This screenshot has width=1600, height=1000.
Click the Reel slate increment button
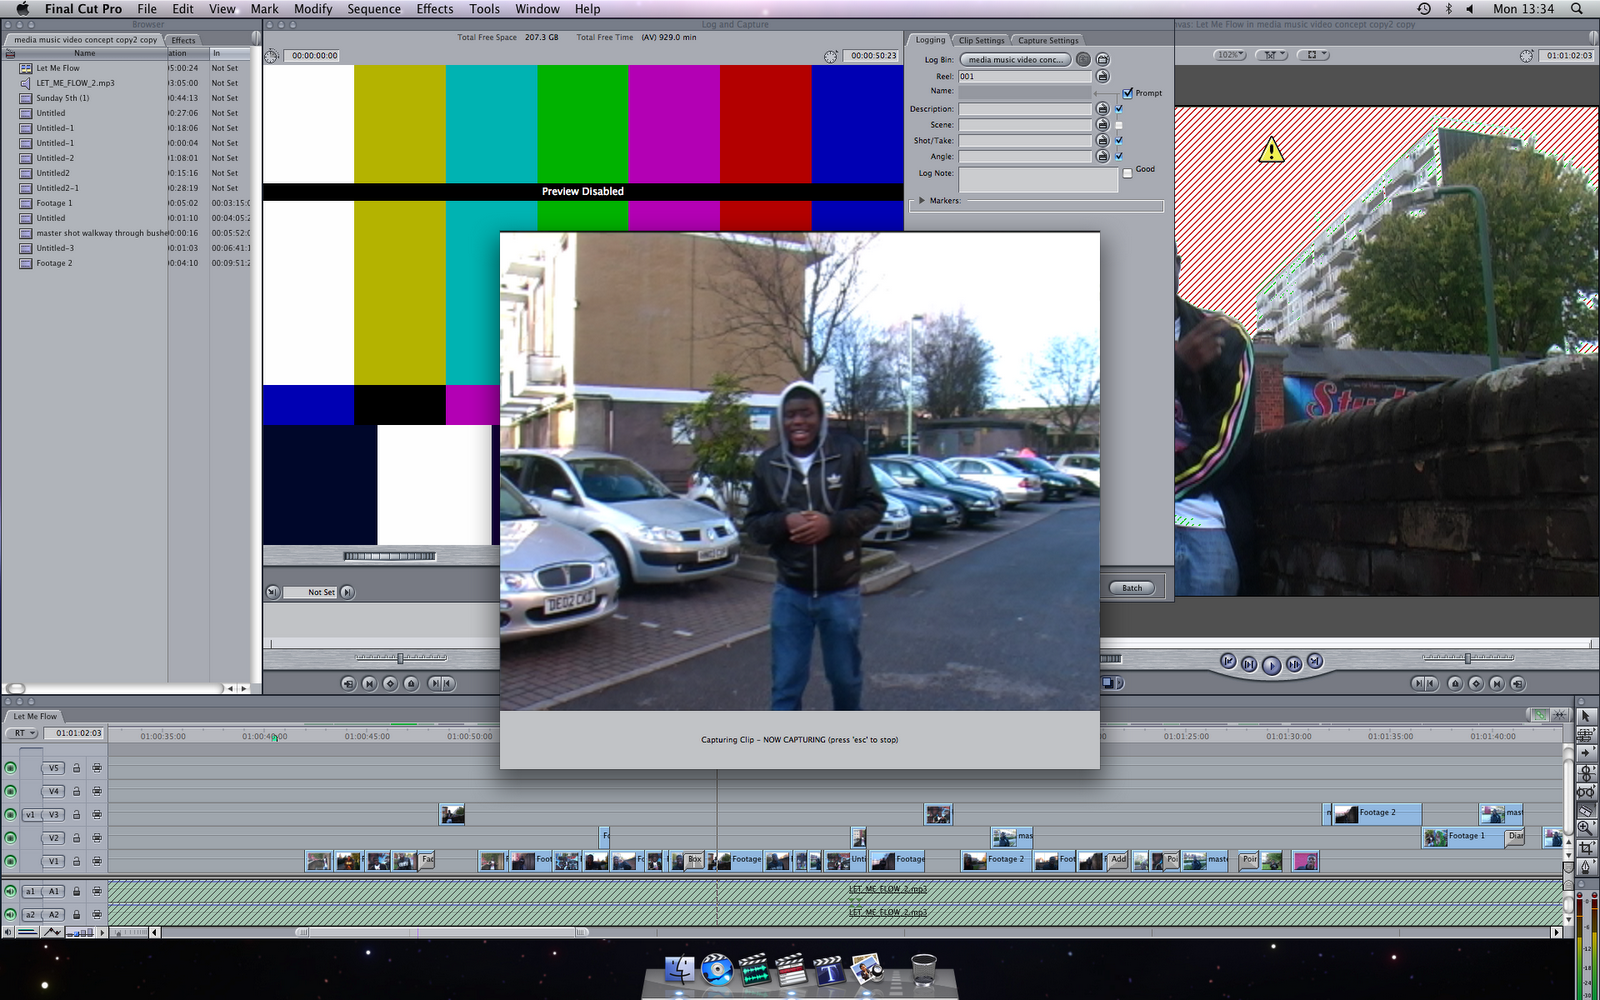[x=1102, y=76]
